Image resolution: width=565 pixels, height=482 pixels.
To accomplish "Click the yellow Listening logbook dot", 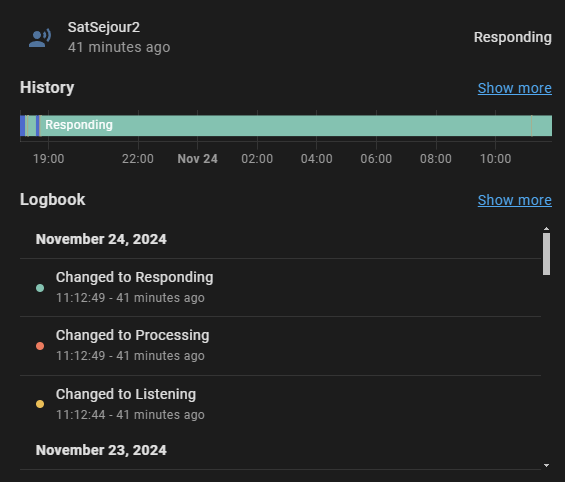I will point(40,404).
